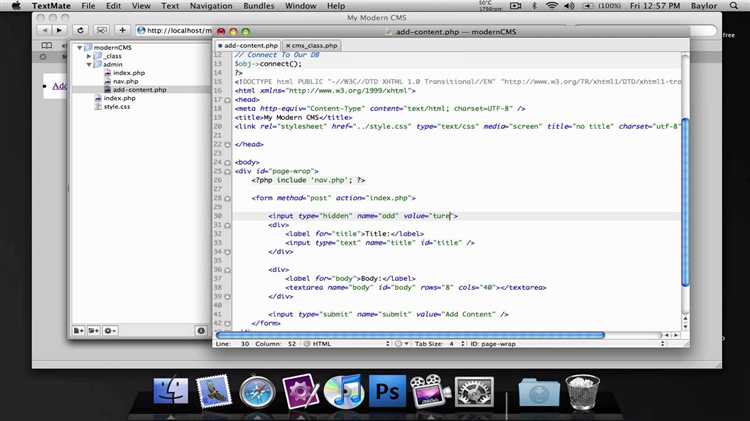The width and height of the screenshot is (750, 421).
Task: Open the Edit menu
Action: pyautogui.click(x=113, y=6)
